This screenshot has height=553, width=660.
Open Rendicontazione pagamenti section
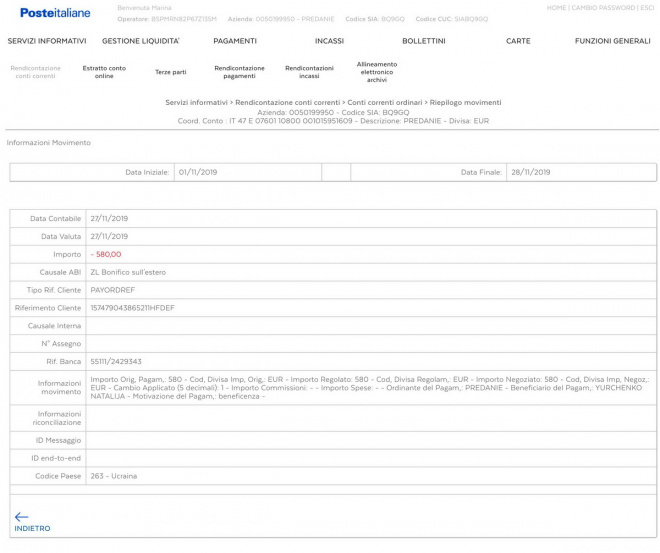pos(239,72)
